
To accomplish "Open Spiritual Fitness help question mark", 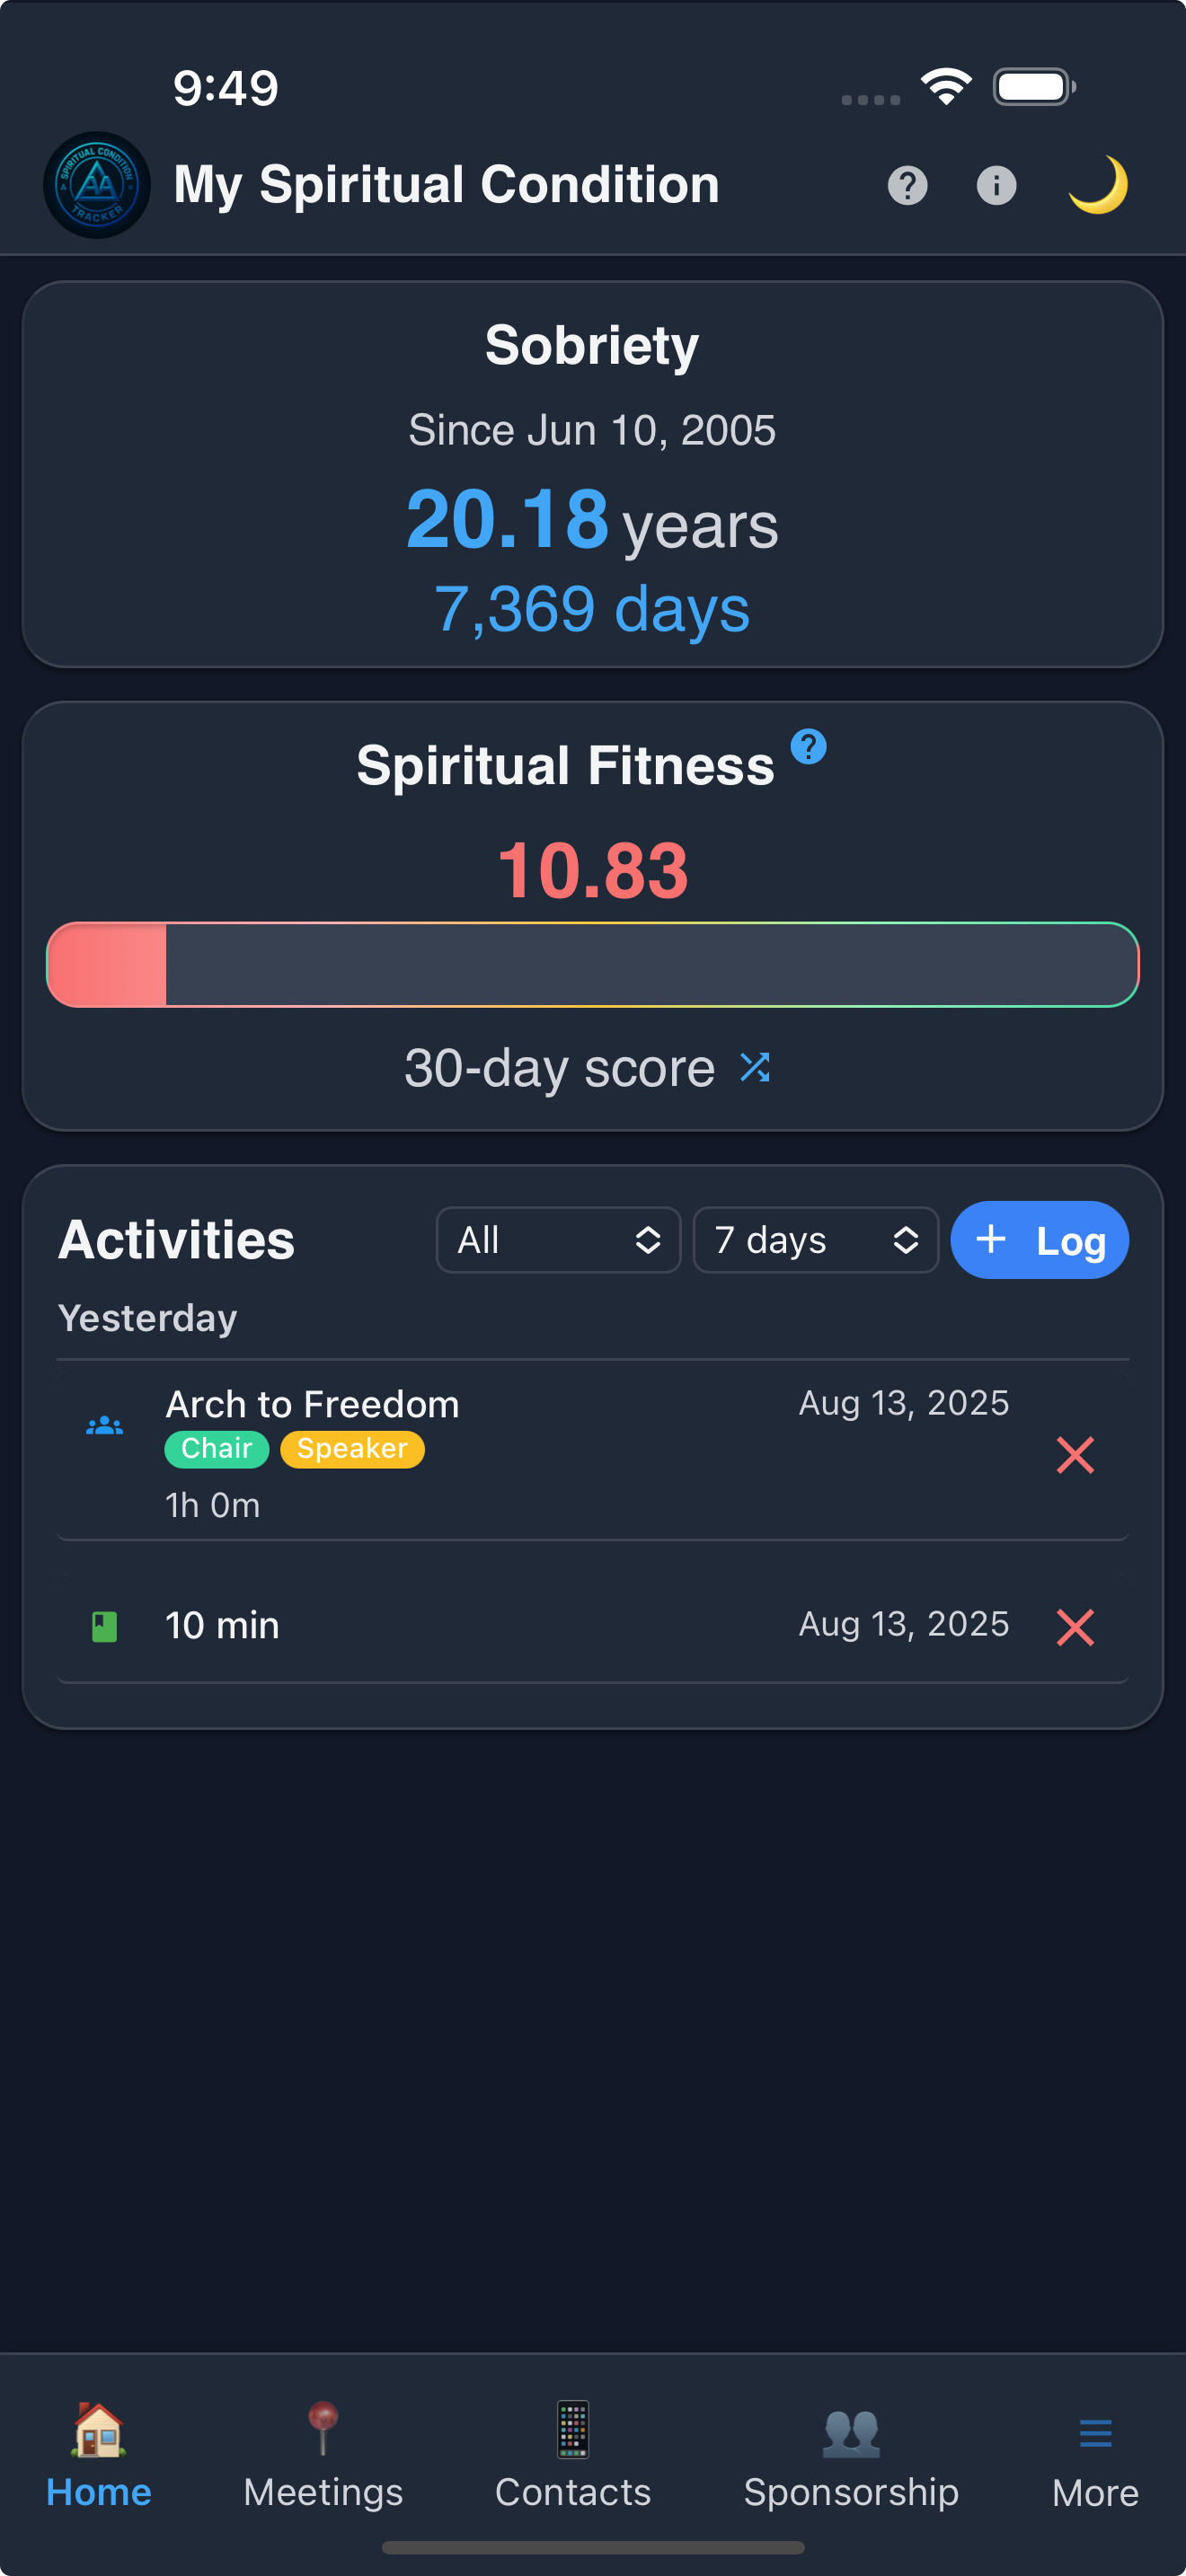I will click(808, 746).
